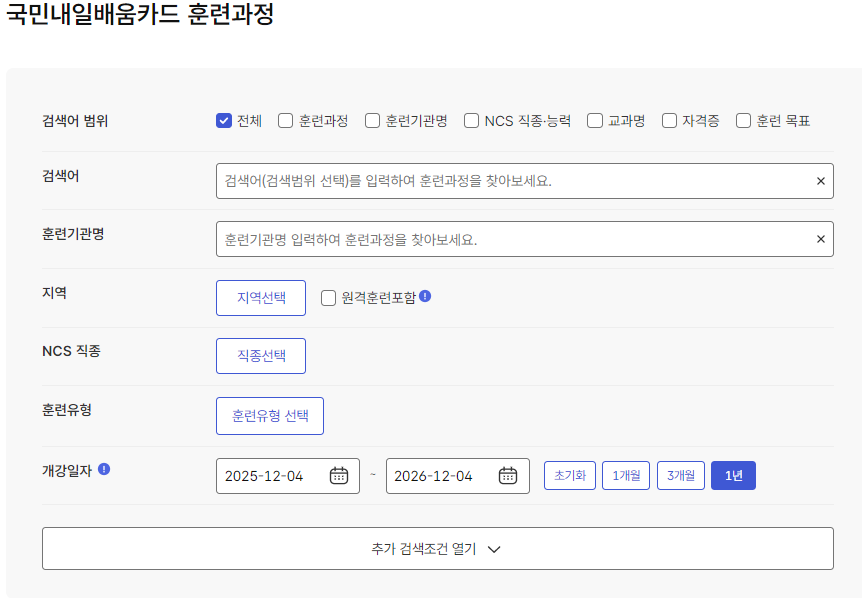Show info tooltip next to 원격훈련포함
This screenshot has width=862, height=598.
tap(425, 296)
